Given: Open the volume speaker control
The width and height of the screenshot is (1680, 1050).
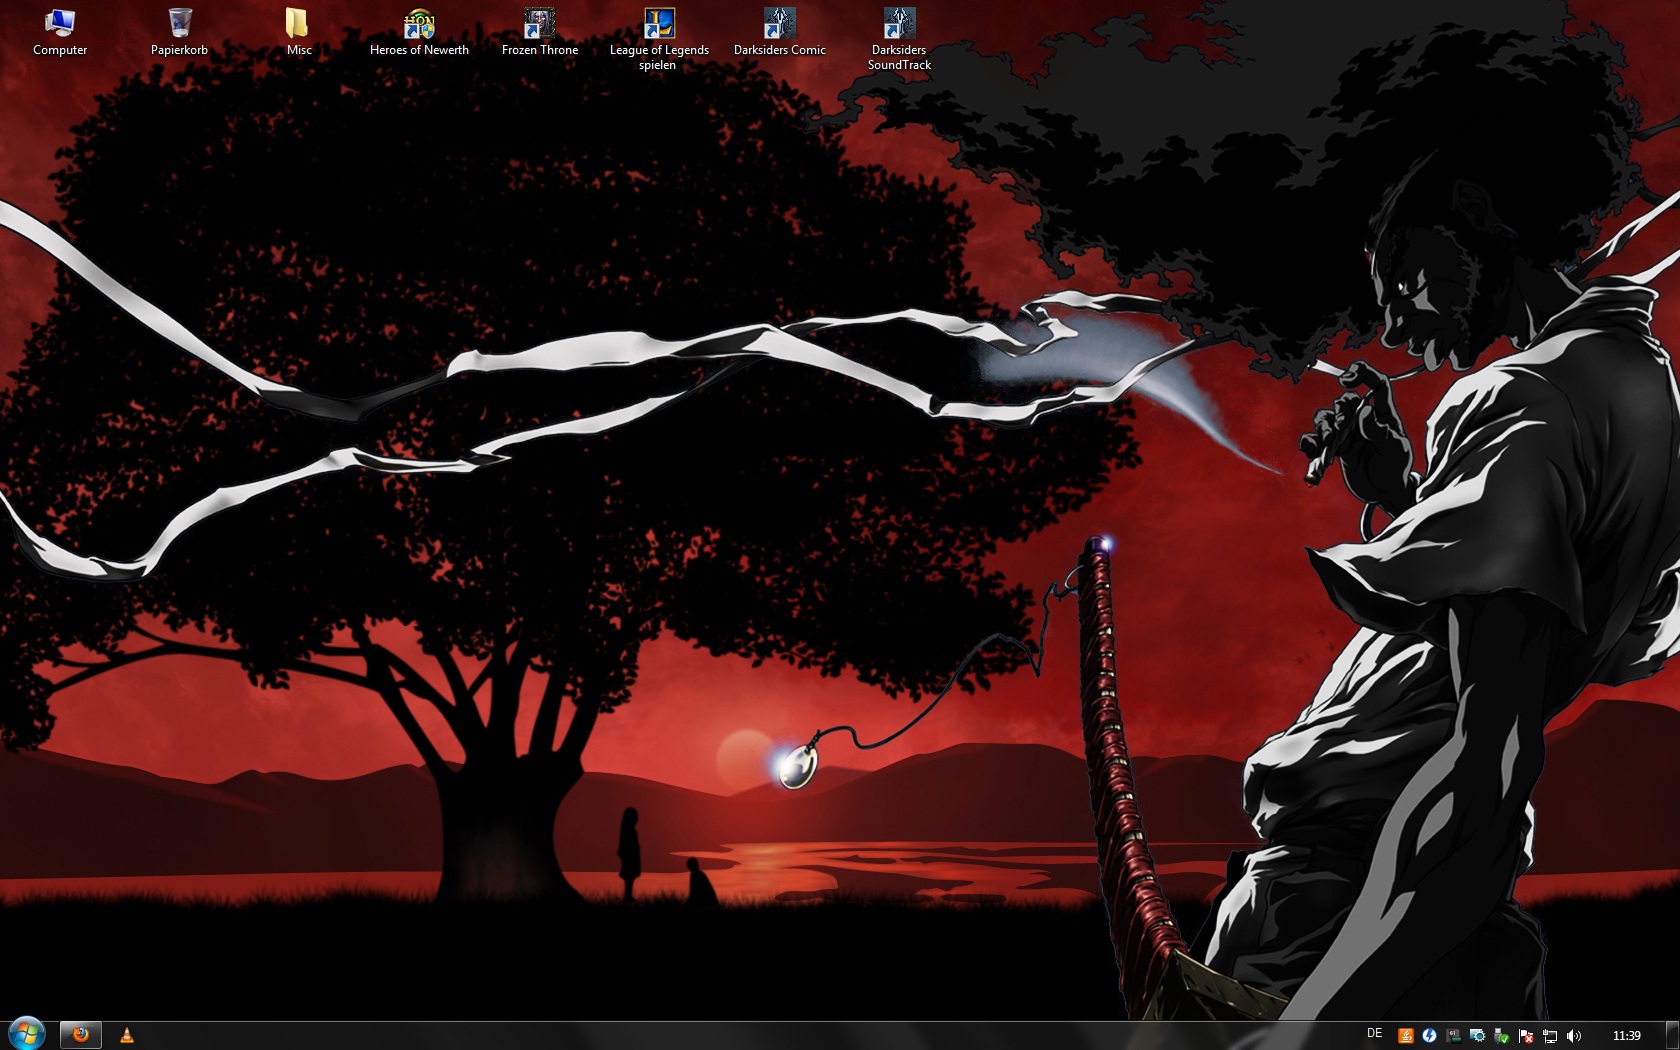Looking at the screenshot, I should (1574, 1036).
